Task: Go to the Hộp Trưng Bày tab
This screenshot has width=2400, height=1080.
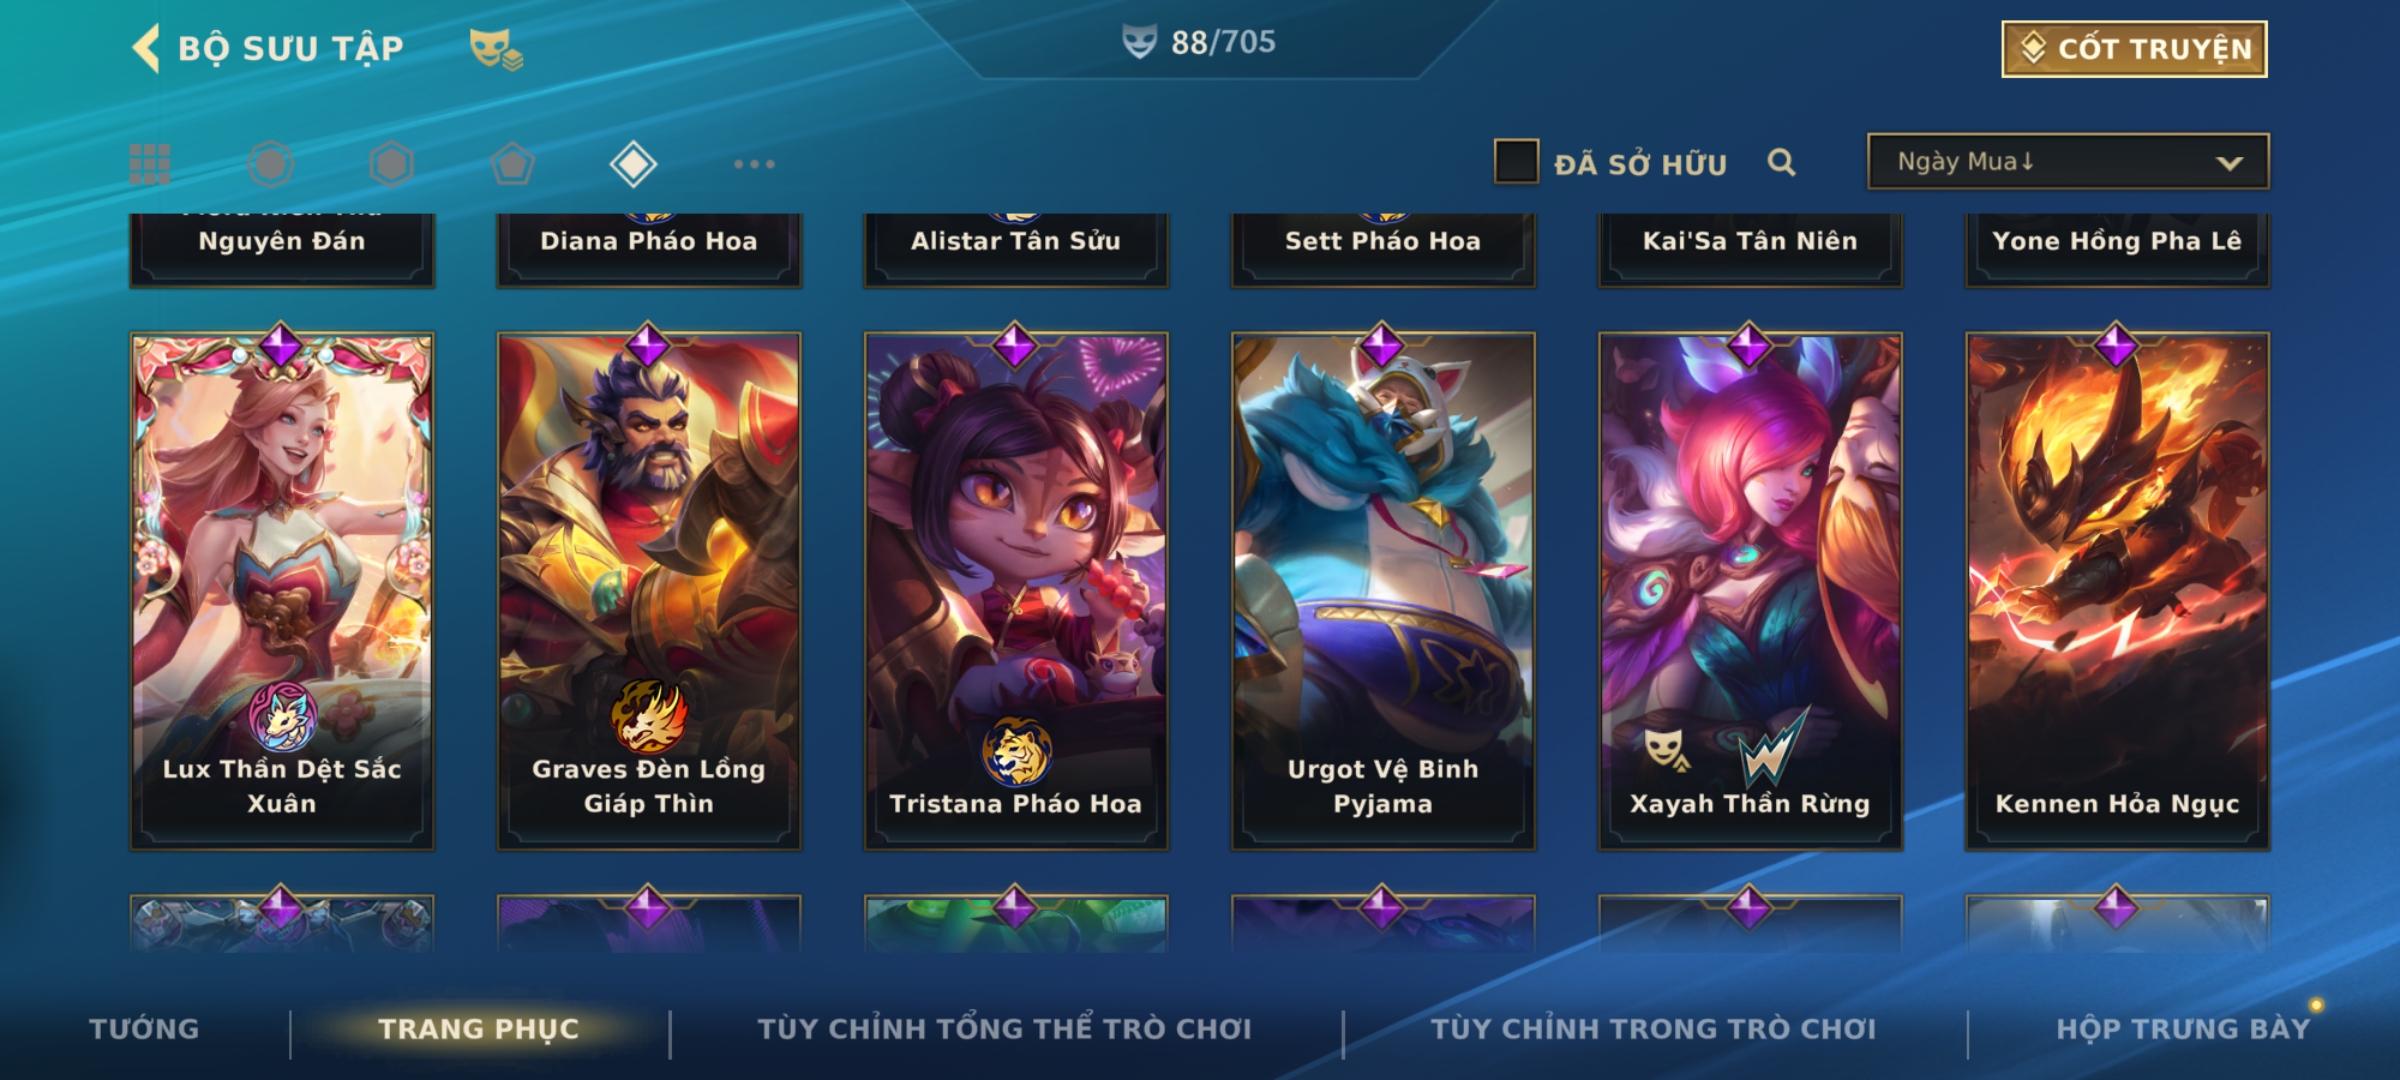Action: pos(2183,1029)
